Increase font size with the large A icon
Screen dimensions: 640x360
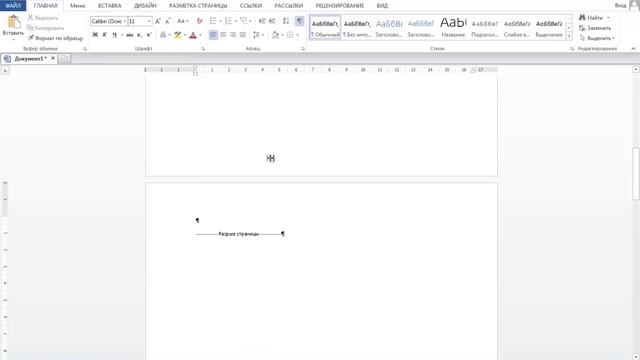(158, 21)
